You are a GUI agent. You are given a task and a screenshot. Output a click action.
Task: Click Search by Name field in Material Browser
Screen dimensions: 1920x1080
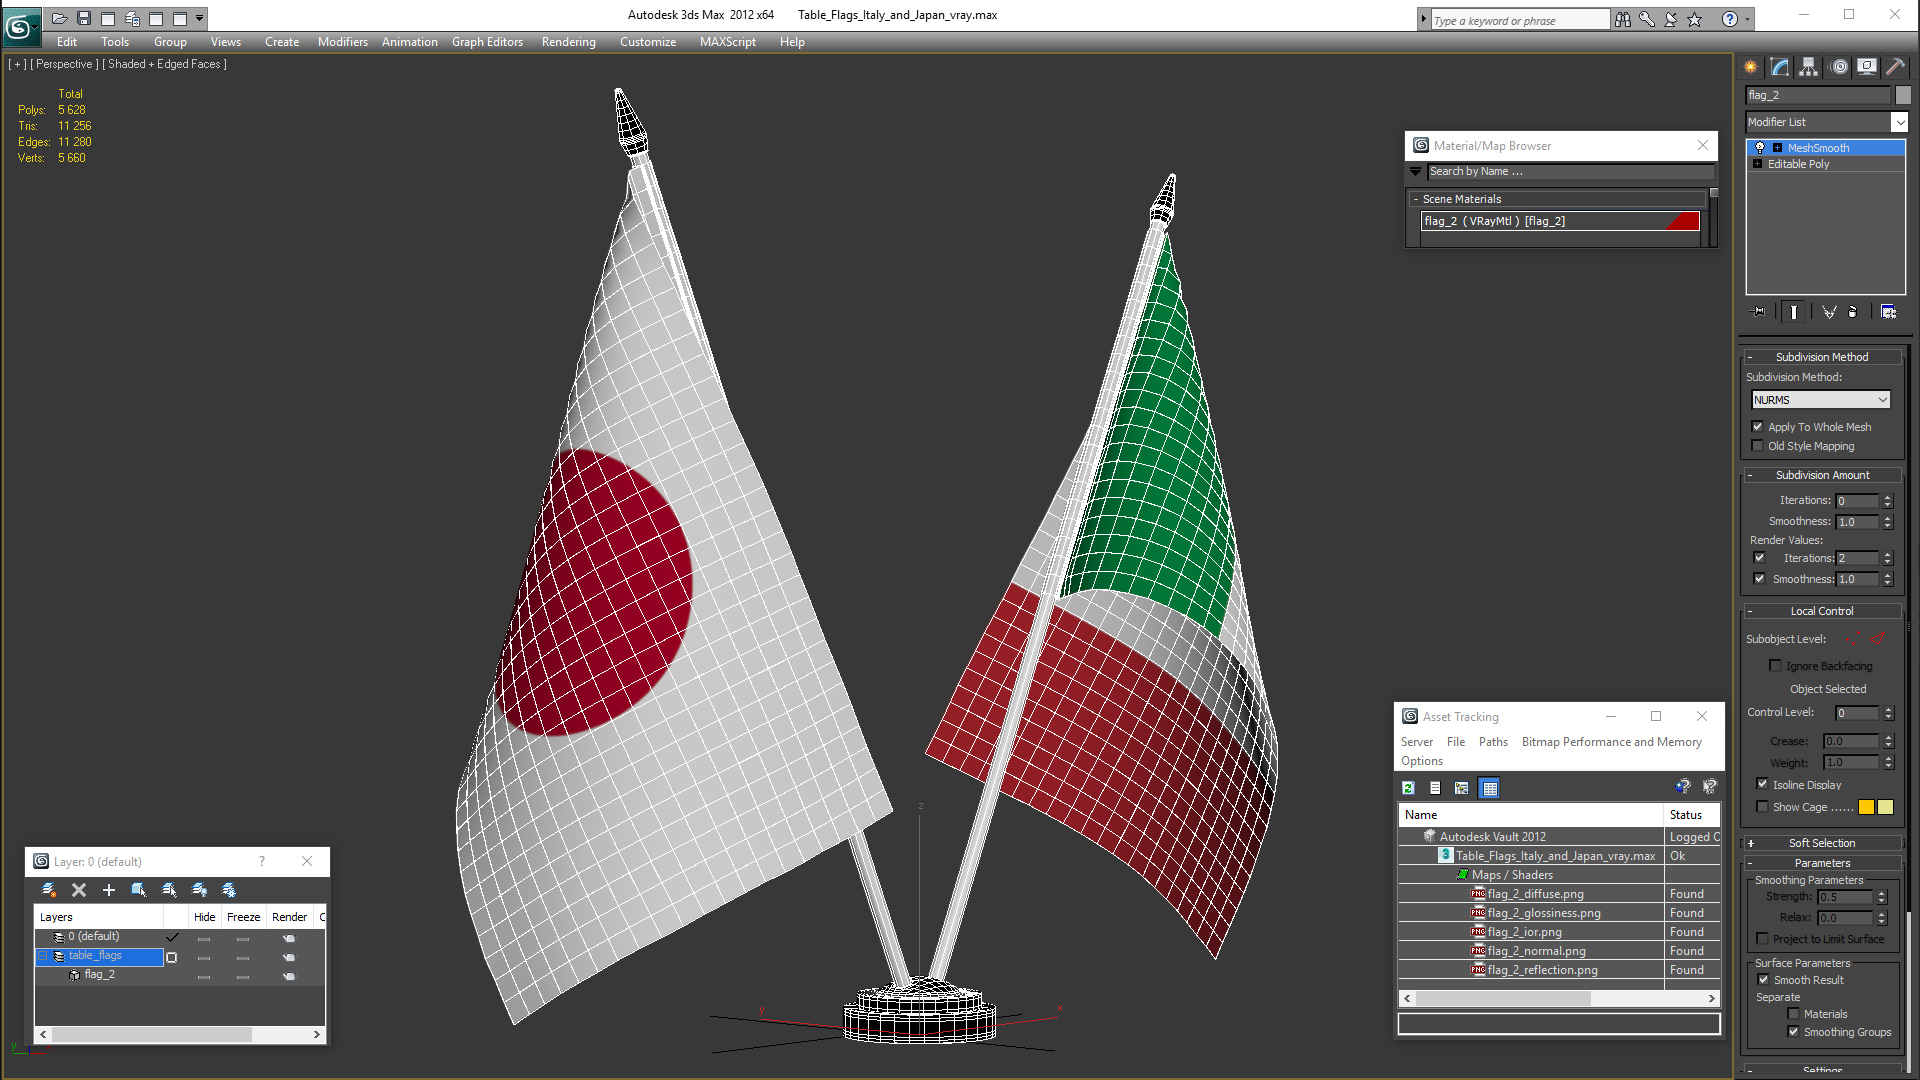pos(1565,172)
